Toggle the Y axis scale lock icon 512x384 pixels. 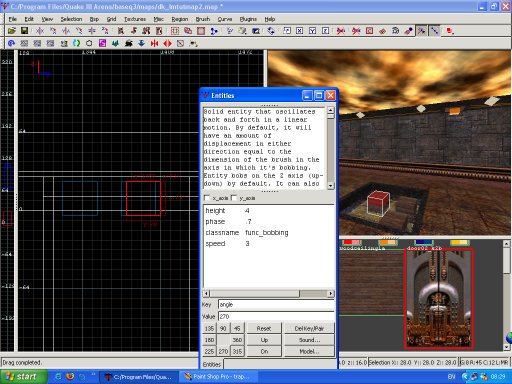tap(312, 31)
